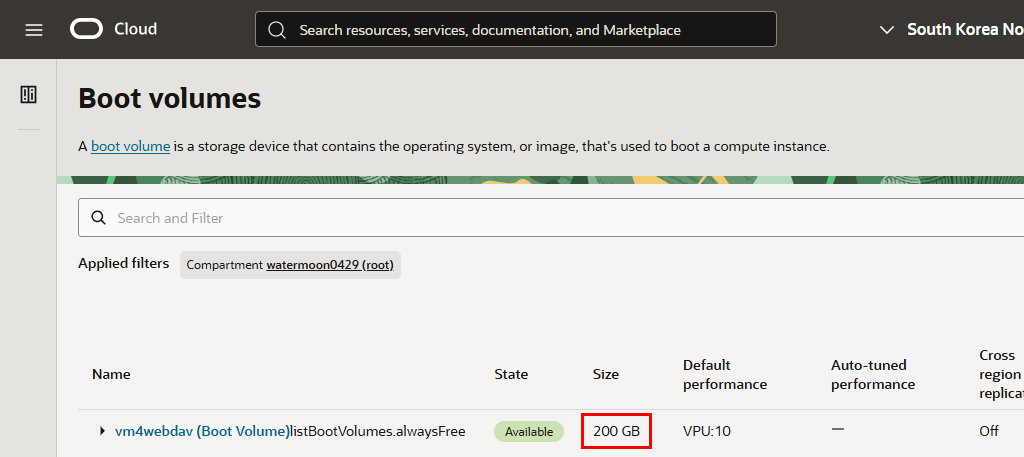Open vm4webdav (Boot Volume) details
This screenshot has height=457, width=1024.
[x=200, y=432]
